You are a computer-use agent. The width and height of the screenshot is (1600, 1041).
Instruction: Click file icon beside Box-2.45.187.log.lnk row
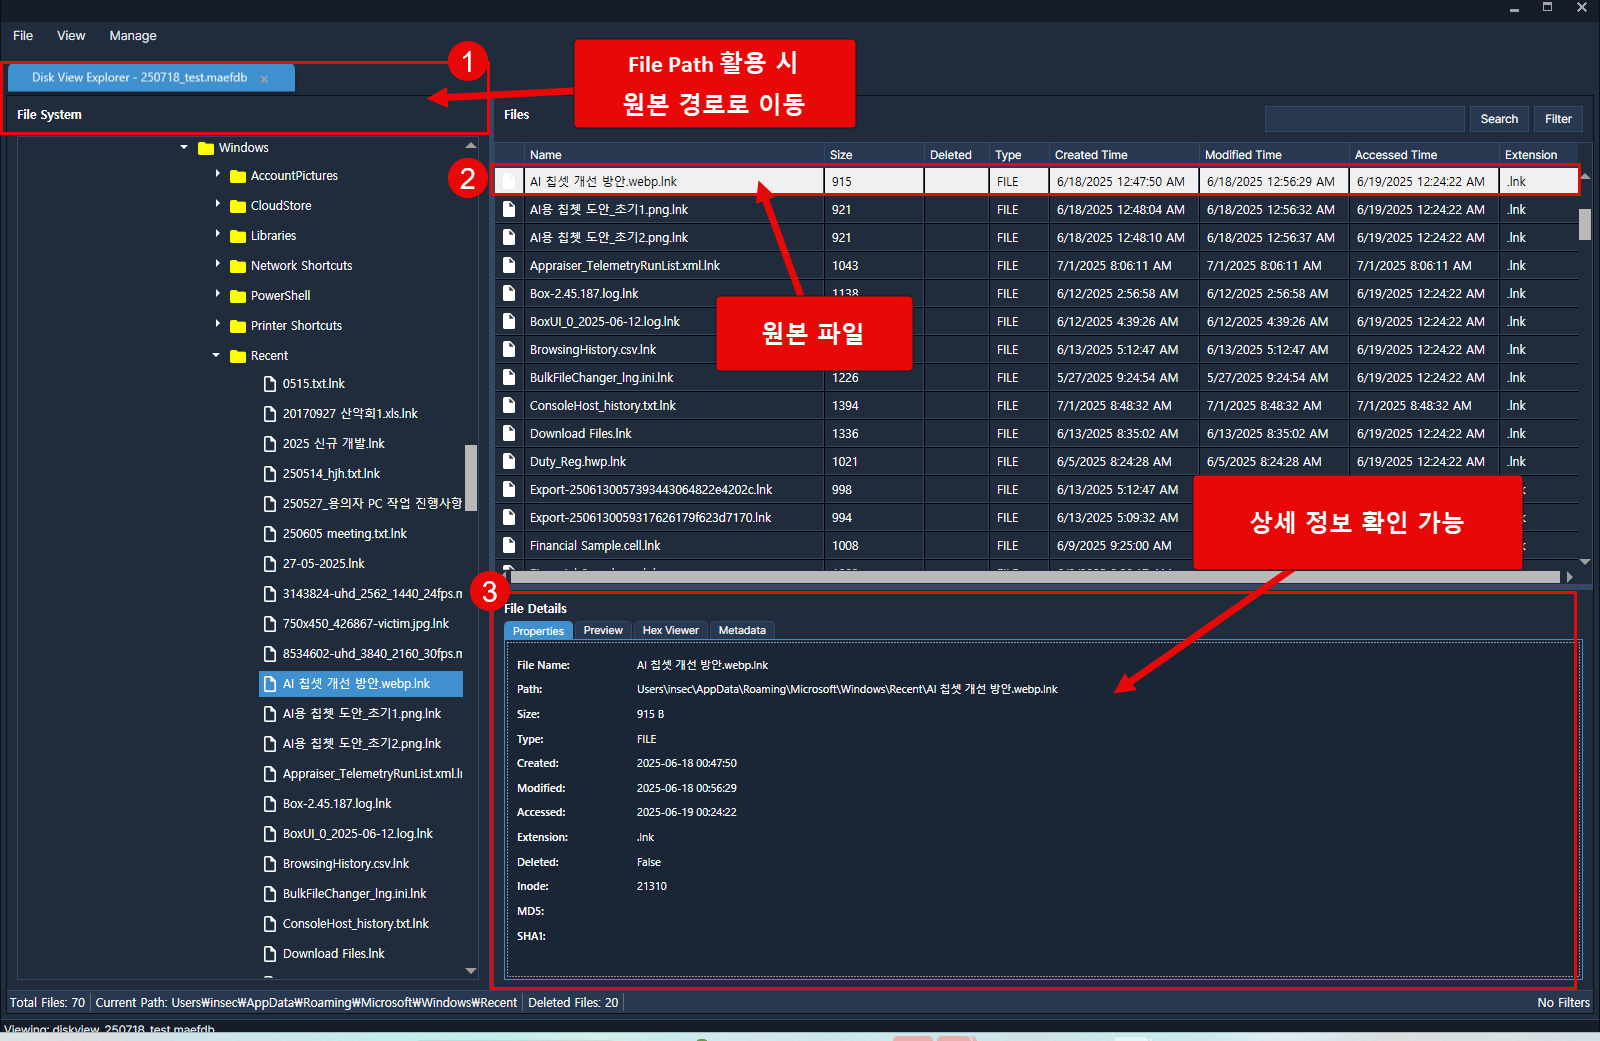coord(509,294)
